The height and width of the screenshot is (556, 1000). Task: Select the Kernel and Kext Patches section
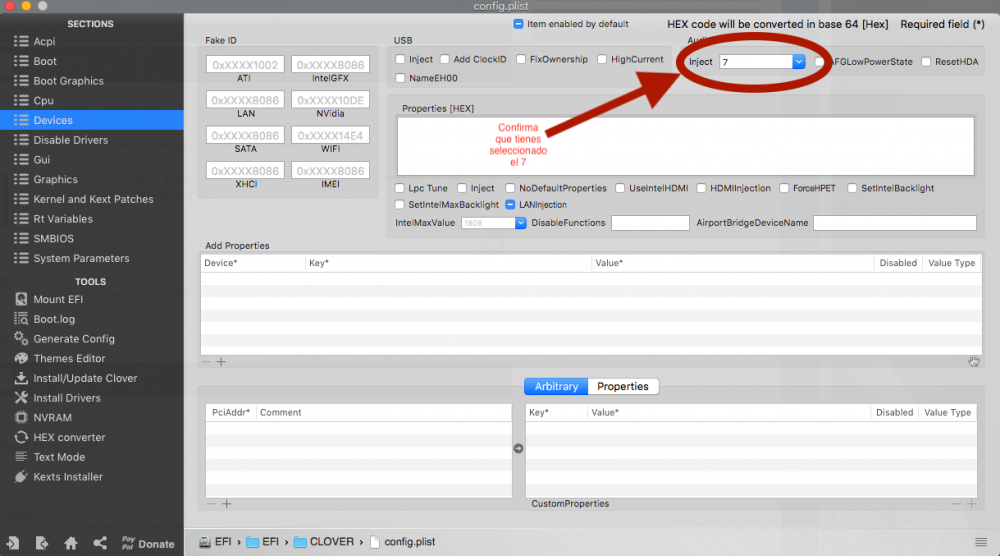[93, 199]
